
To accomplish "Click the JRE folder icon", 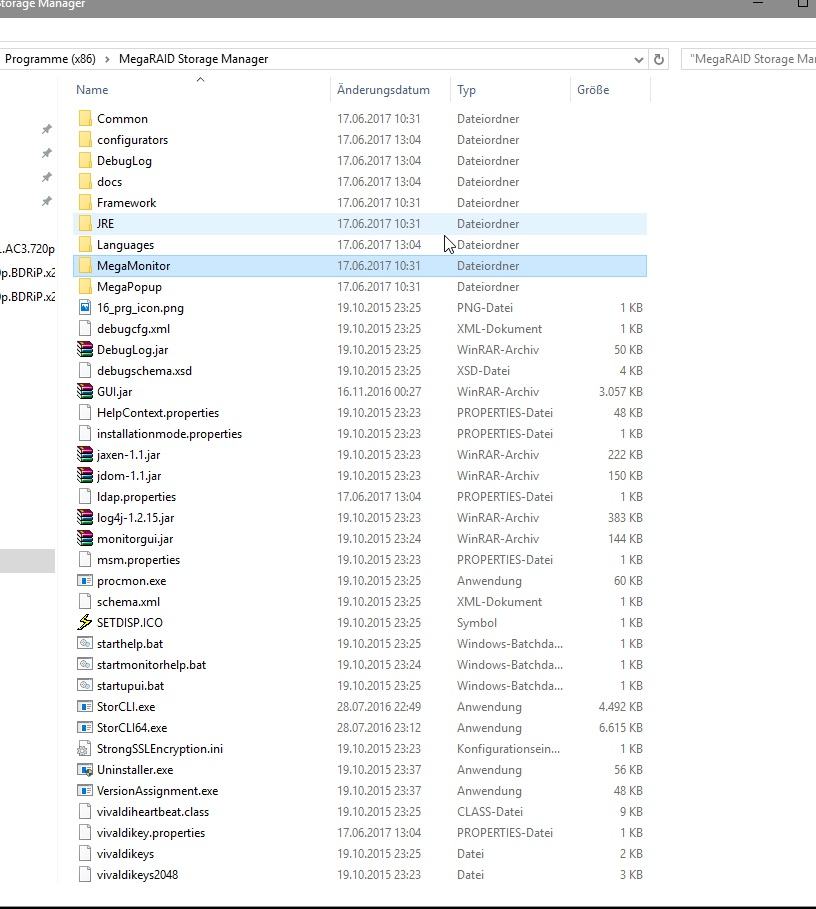I will pos(85,224).
